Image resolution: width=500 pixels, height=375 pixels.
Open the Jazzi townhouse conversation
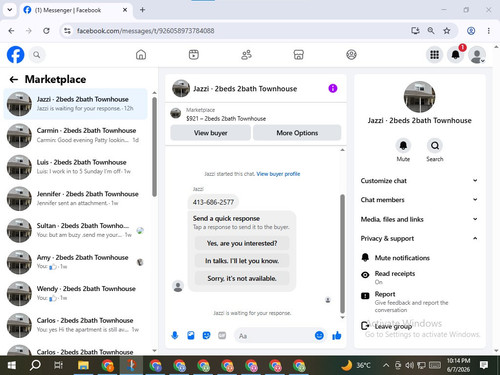[x=75, y=104]
